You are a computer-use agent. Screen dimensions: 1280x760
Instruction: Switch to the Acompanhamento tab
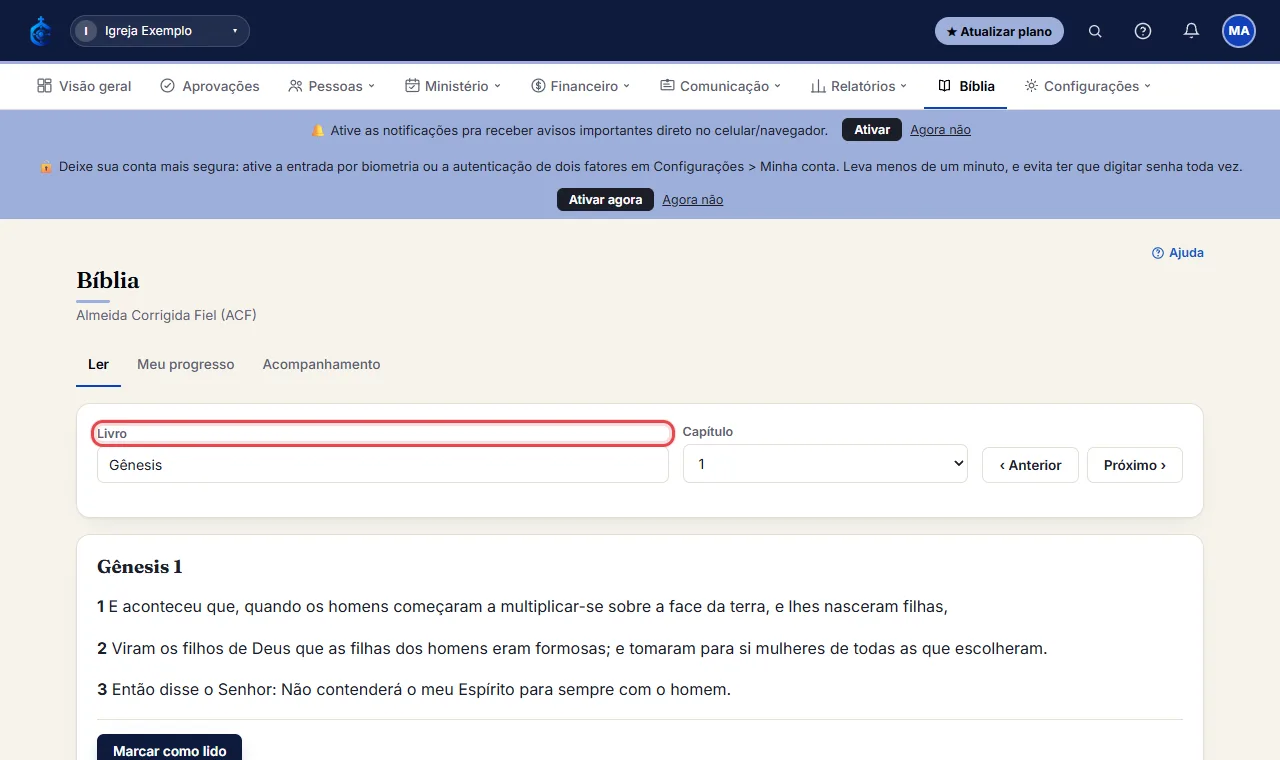[321, 364]
